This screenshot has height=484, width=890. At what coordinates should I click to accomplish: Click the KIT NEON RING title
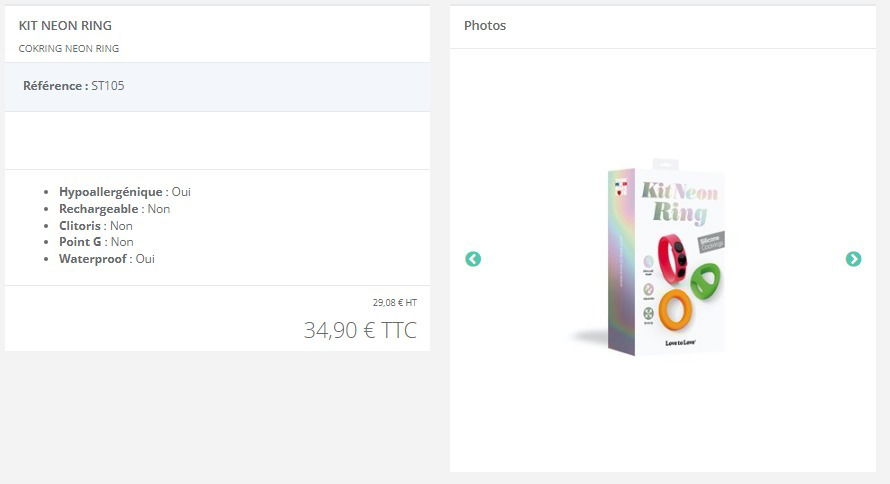point(65,26)
